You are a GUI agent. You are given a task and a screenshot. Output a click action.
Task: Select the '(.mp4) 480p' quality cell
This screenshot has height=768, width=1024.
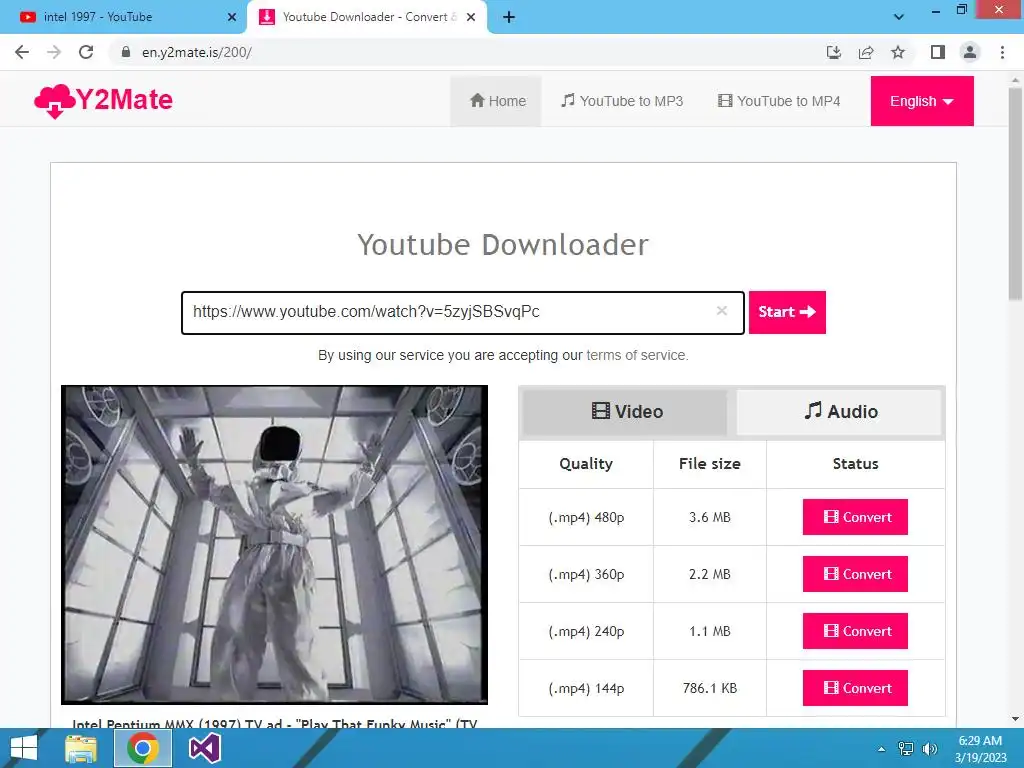[586, 517]
